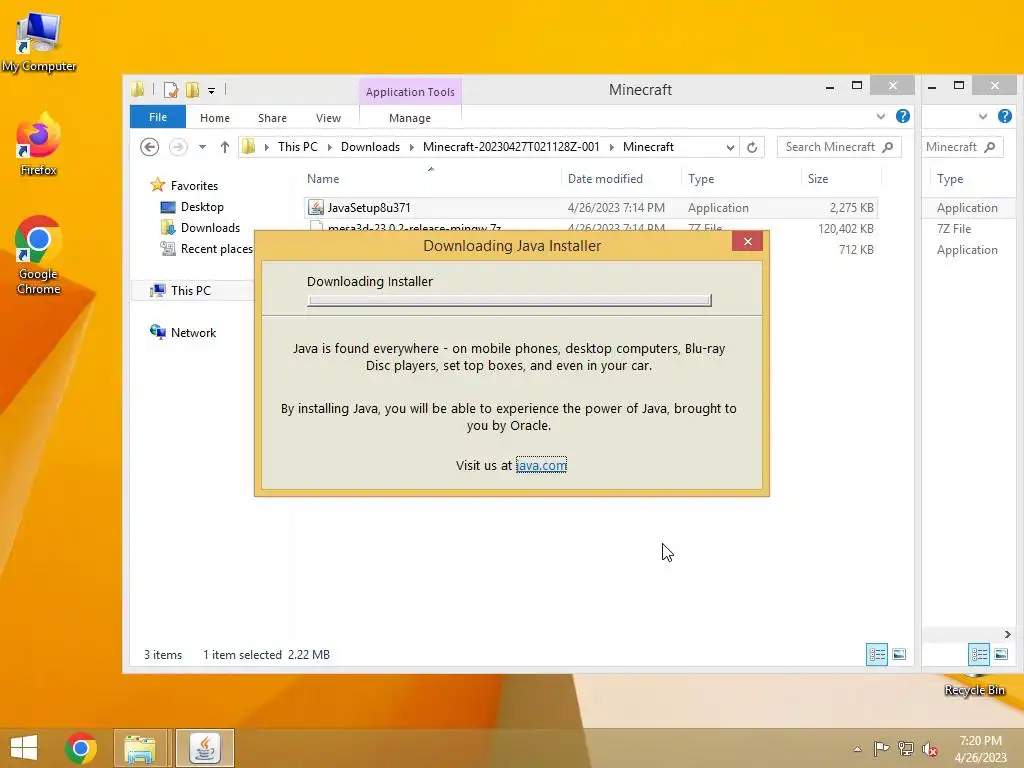The width and height of the screenshot is (1024, 768).
Task: Switch to the View ribbon tab
Action: [328, 118]
